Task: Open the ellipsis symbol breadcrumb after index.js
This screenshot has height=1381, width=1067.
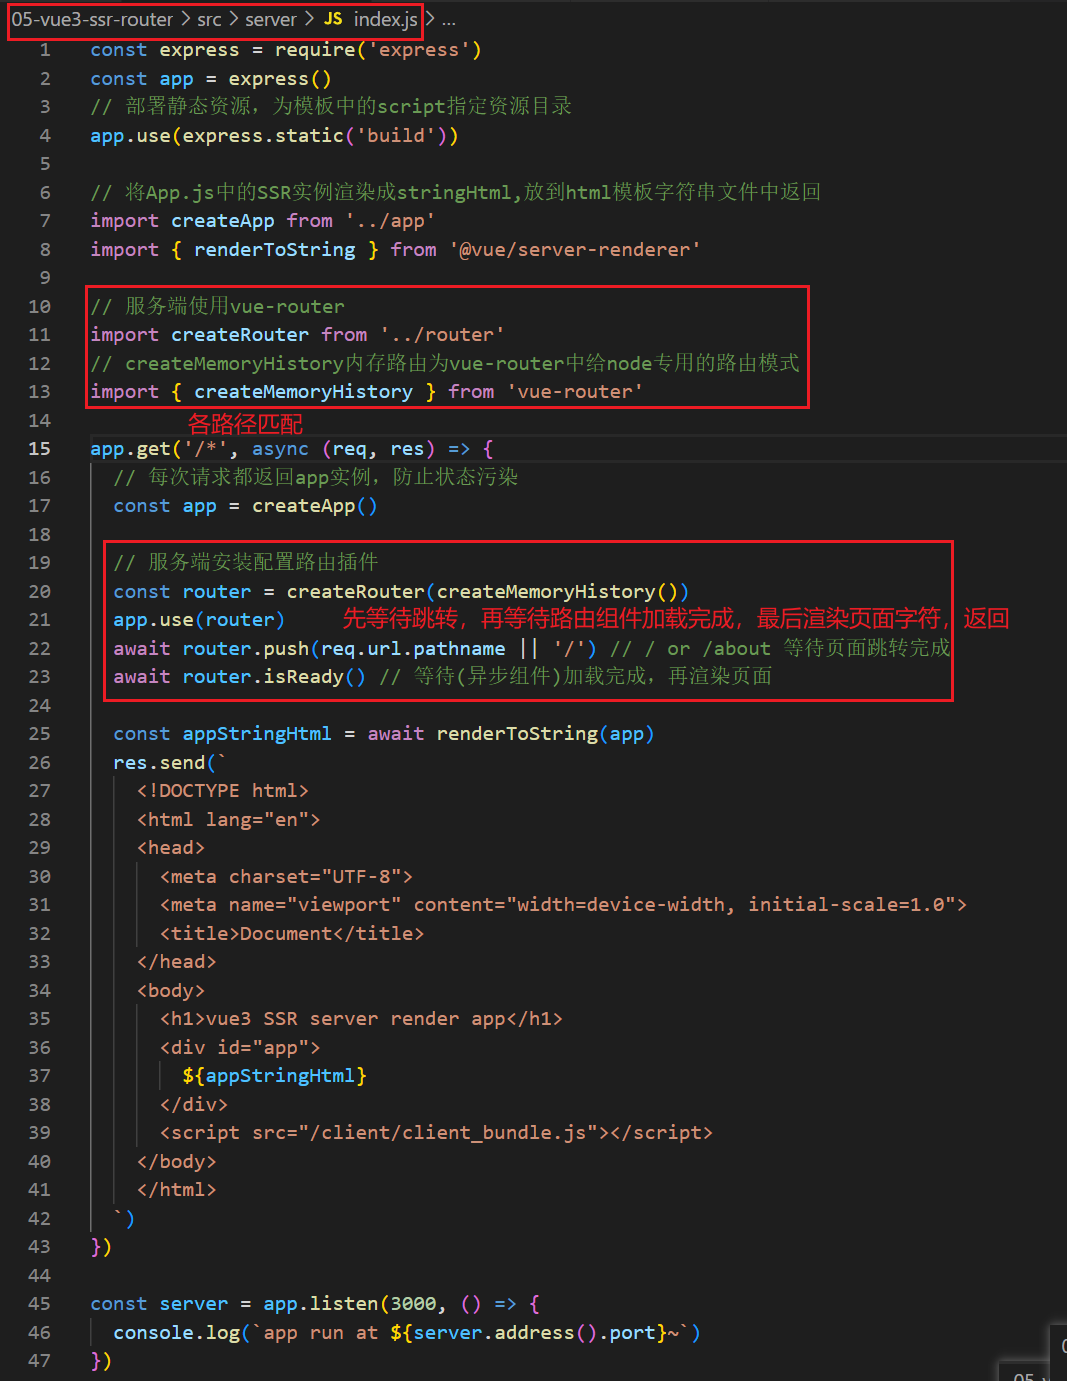Action: tap(449, 20)
